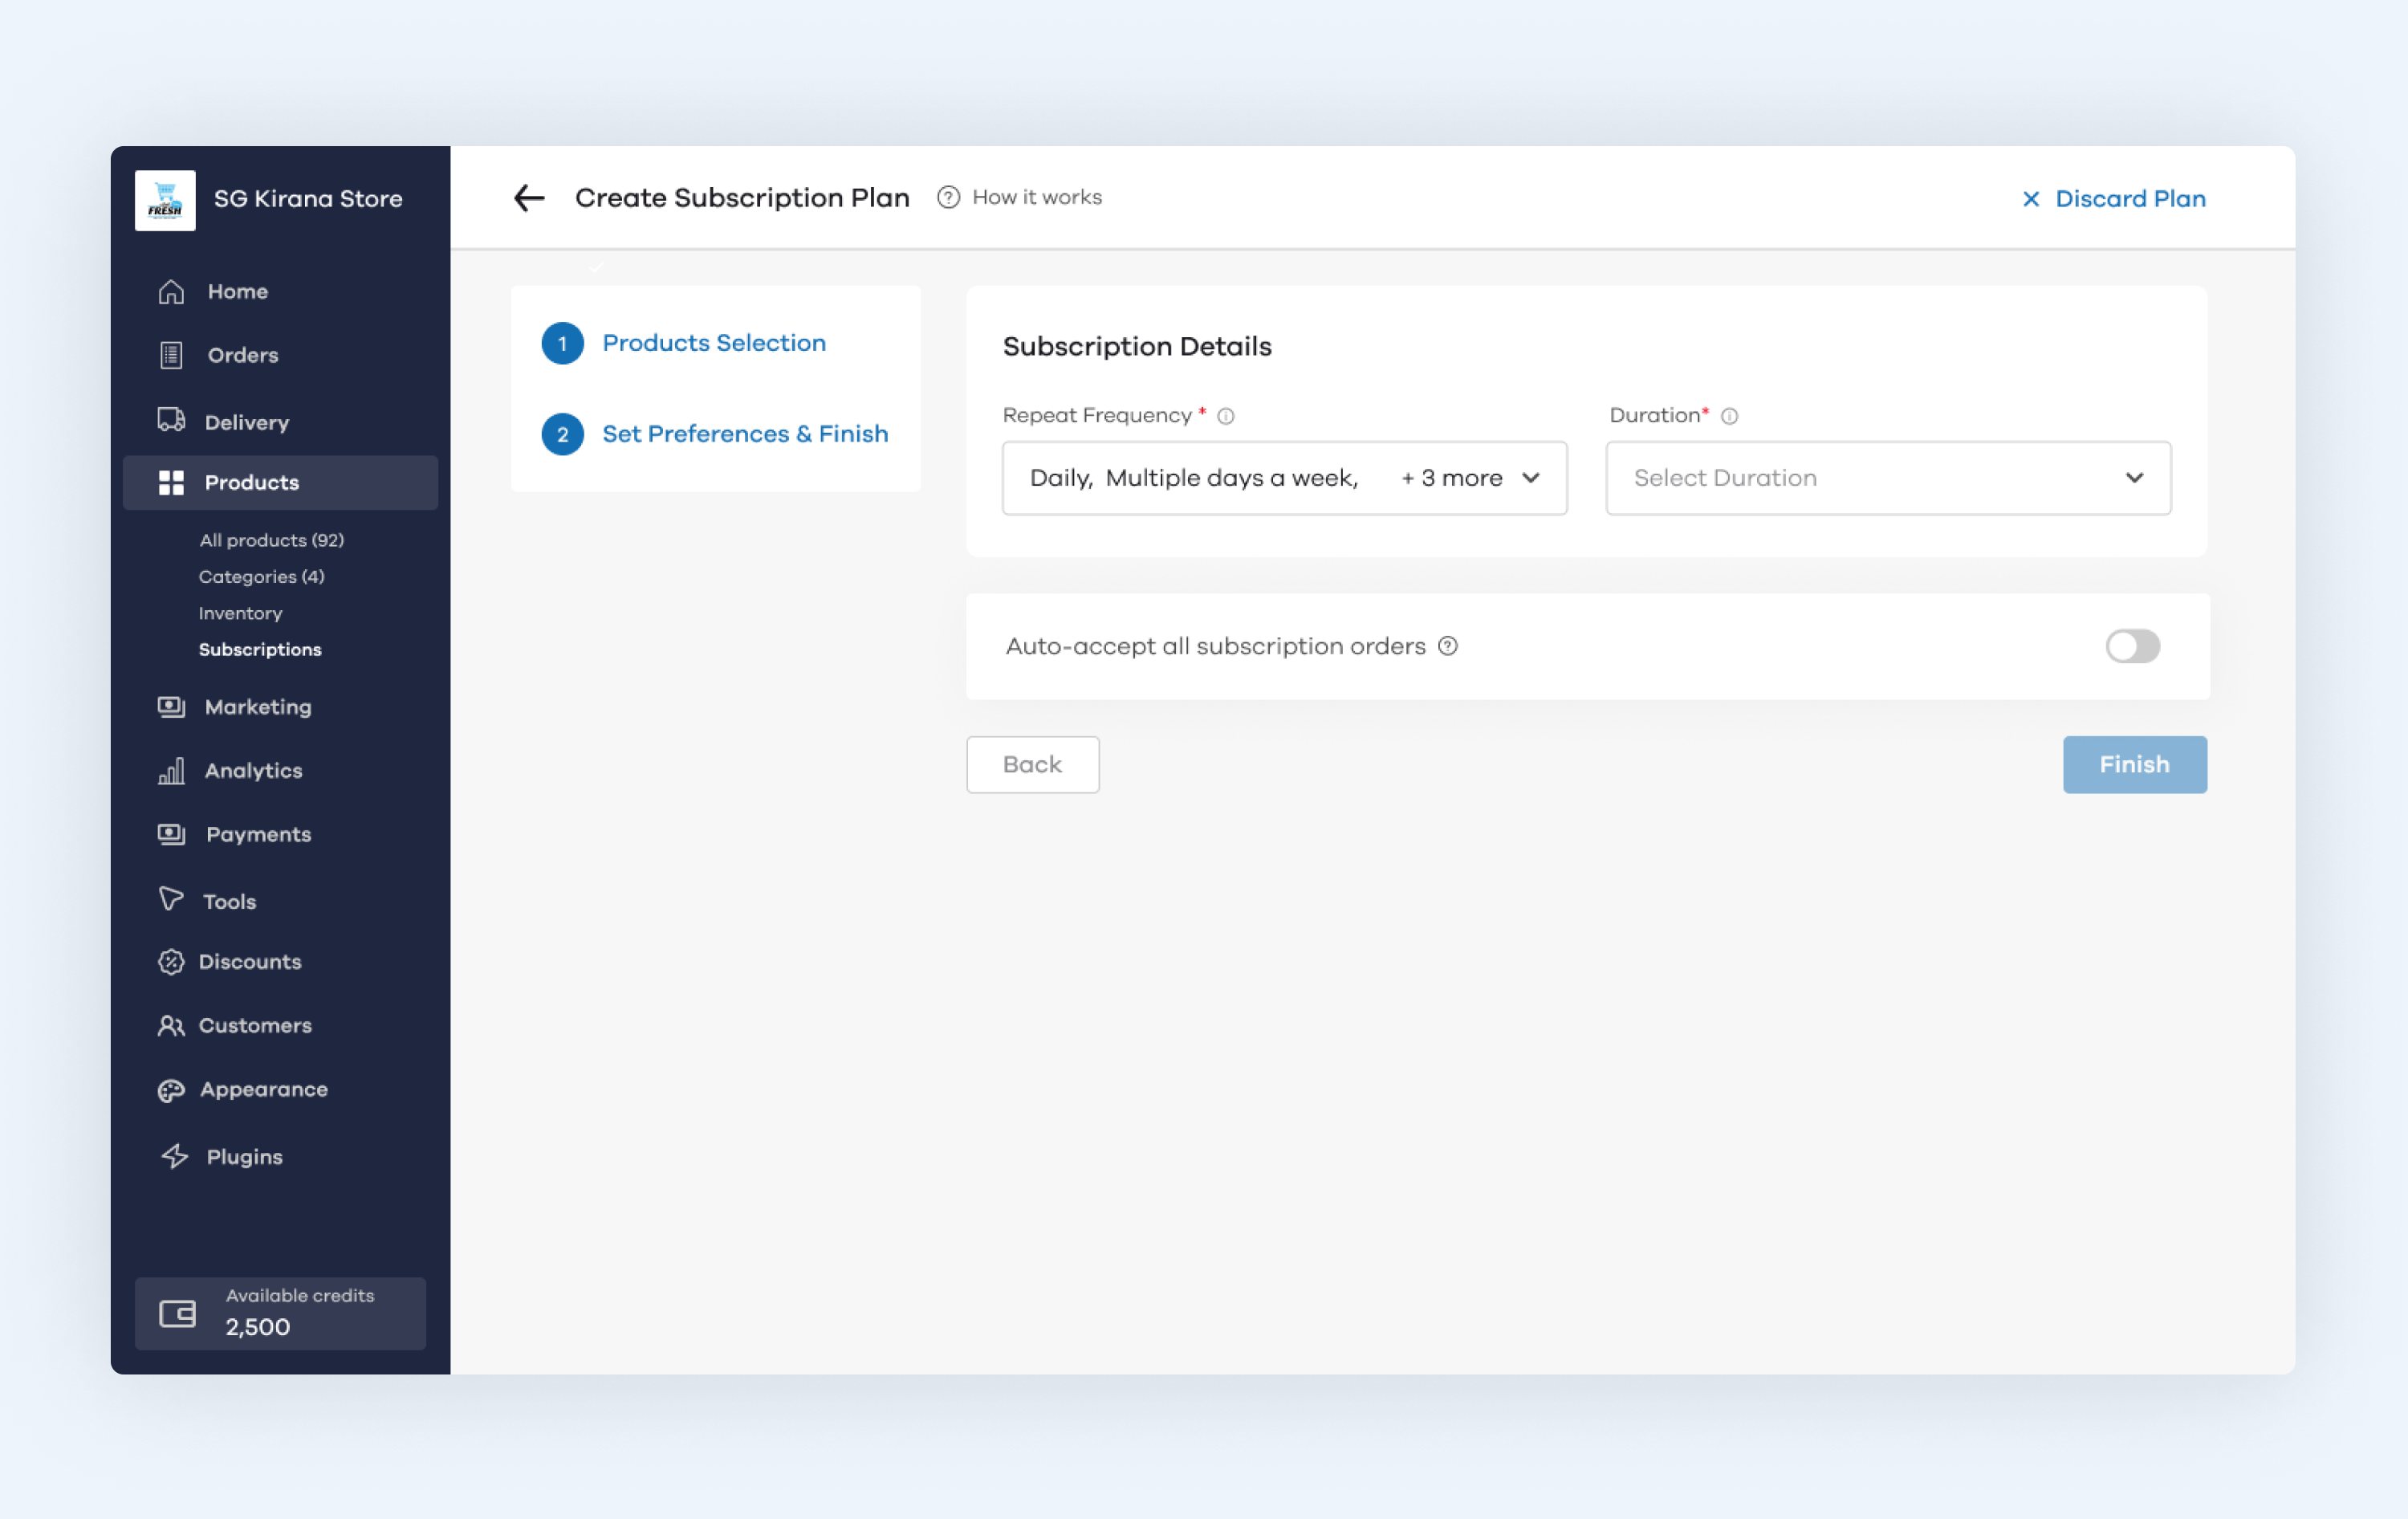The height and width of the screenshot is (1519, 2408).
Task: Click the Duration info icon
Action: coord(1729,416)
